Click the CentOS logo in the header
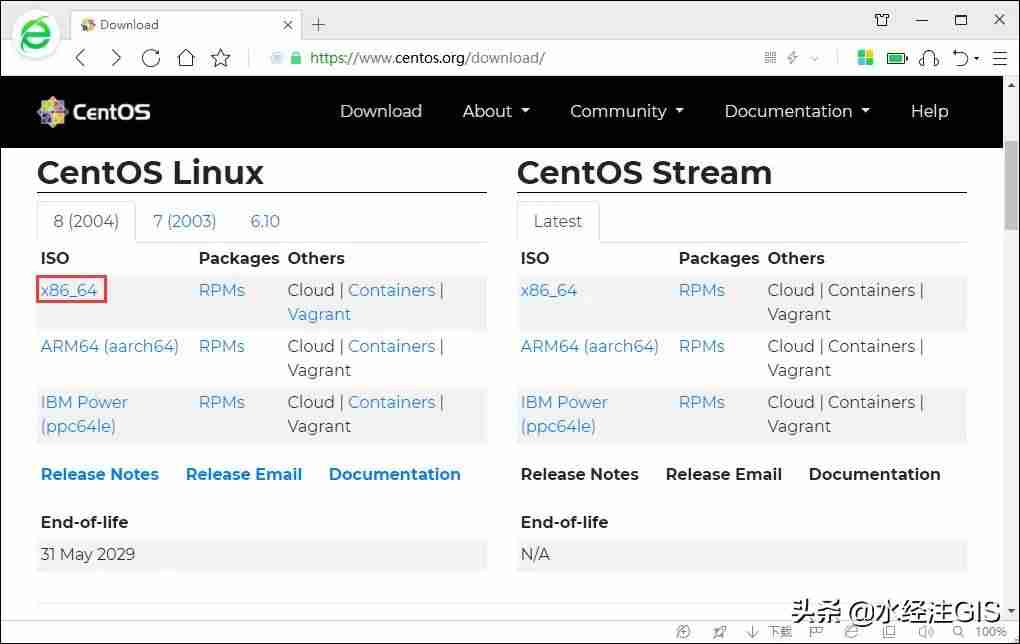The width and height of the screenshot is (1020, 644). tap(94, 112)
